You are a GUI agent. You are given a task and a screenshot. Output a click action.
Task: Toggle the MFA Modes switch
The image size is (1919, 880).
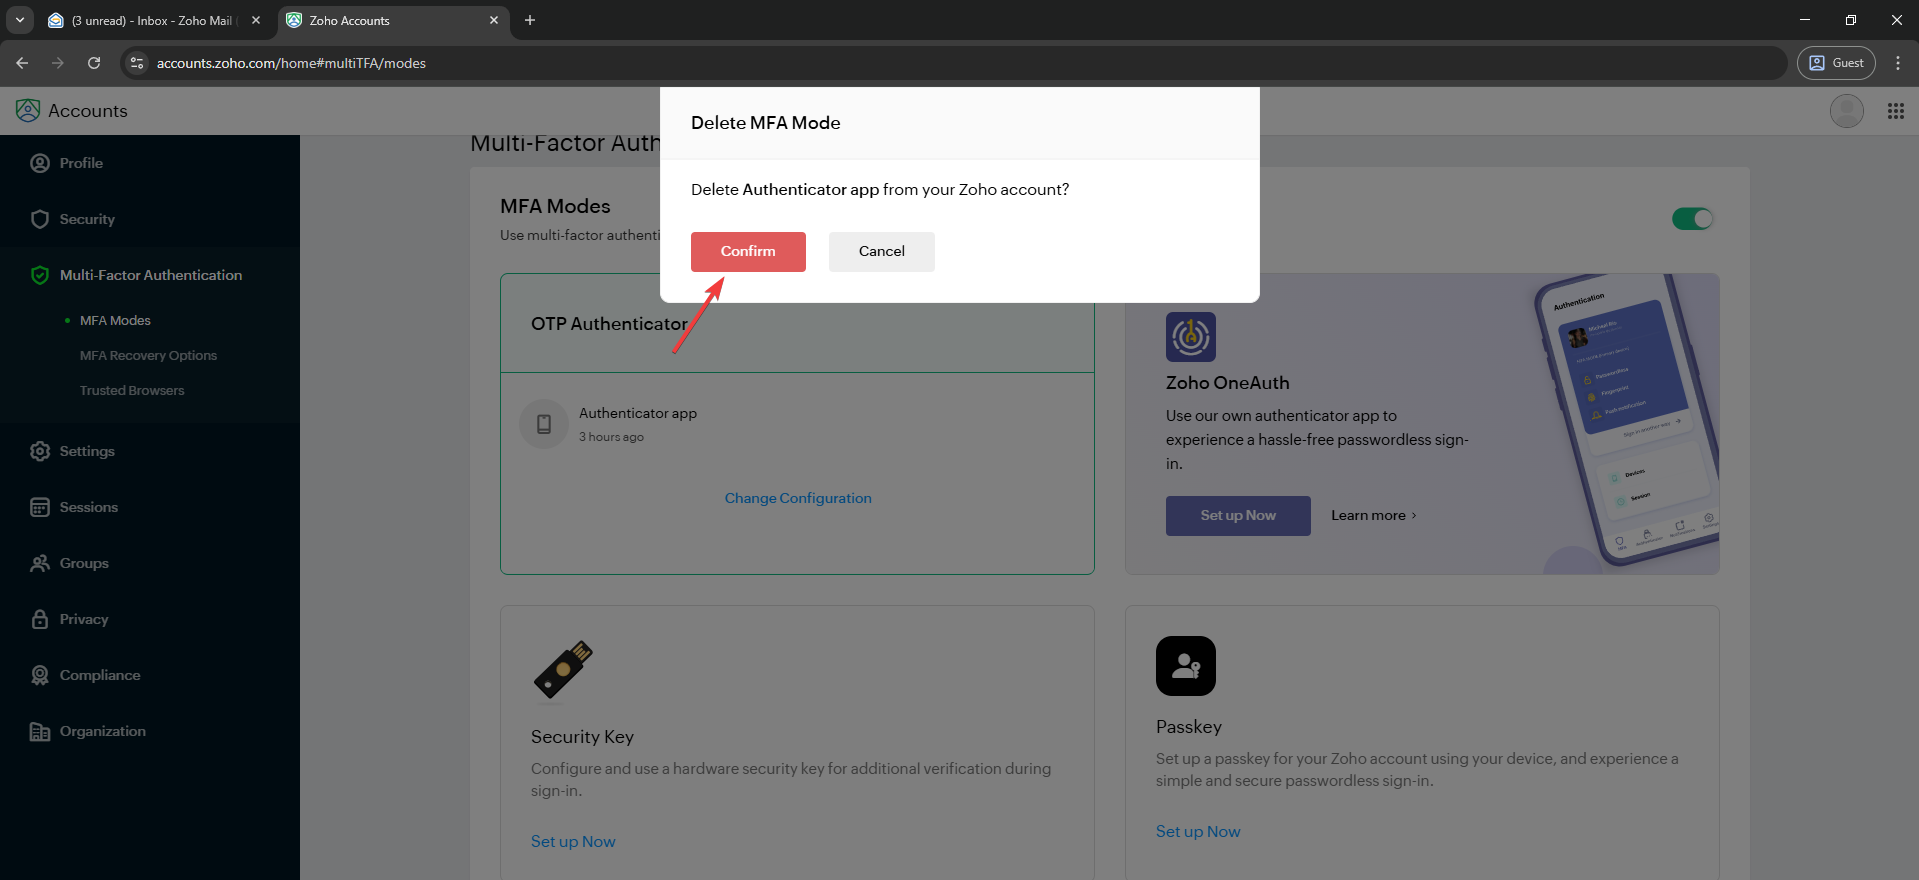[1692, 219]
